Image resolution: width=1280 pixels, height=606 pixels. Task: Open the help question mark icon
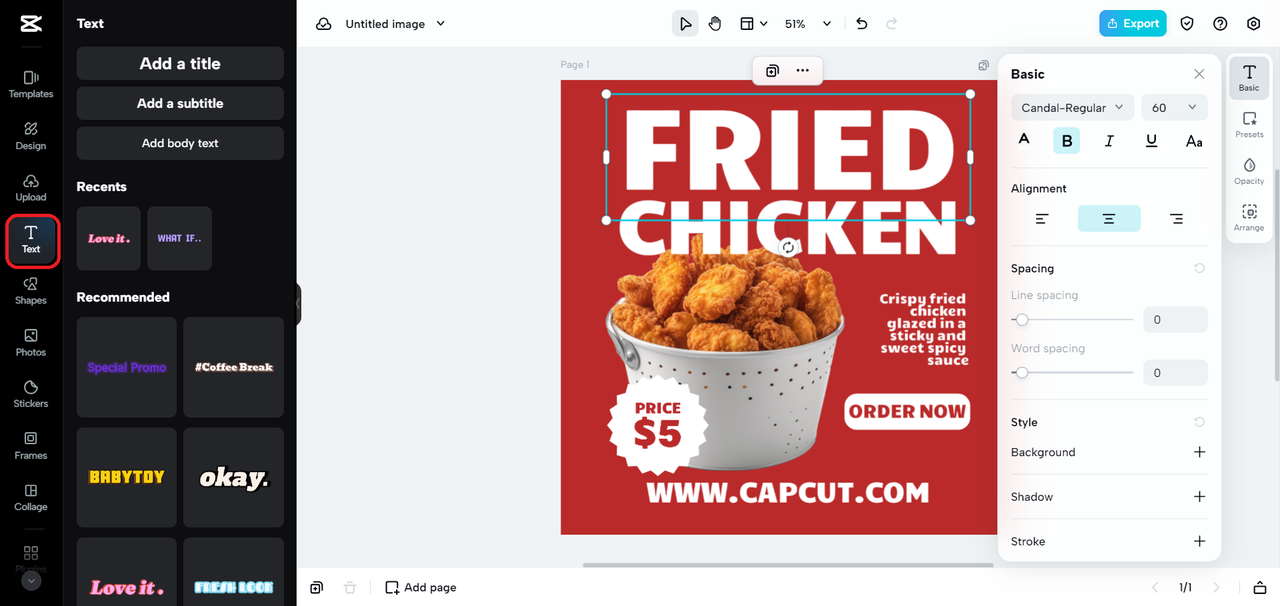1220,24
